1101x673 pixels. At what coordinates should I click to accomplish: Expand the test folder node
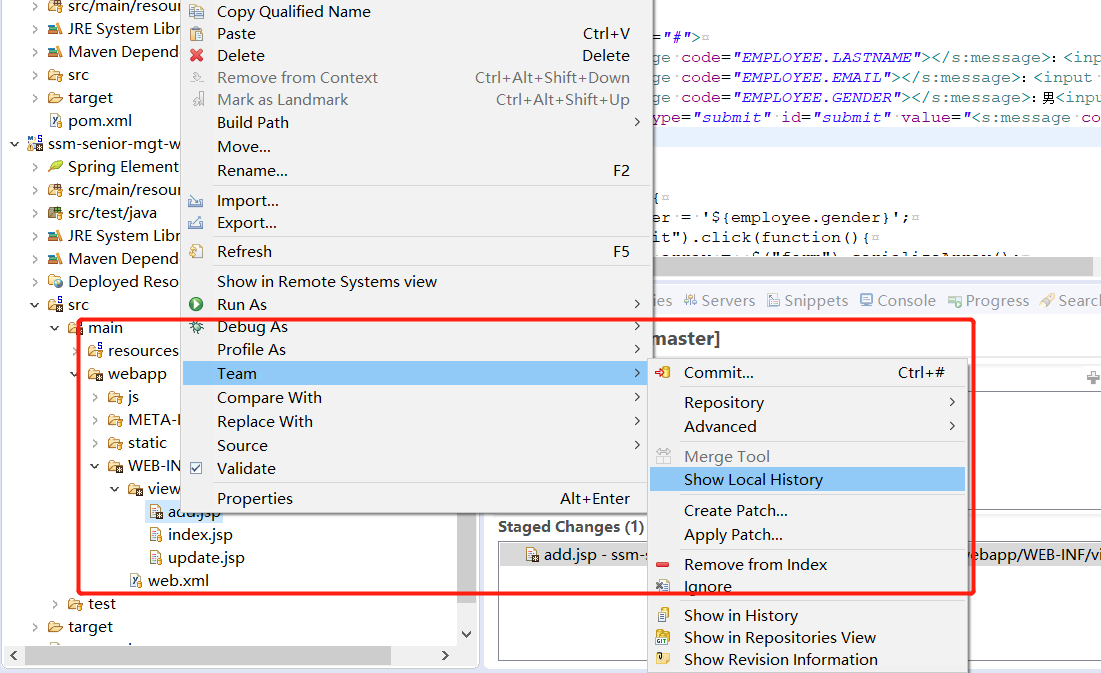[56, 604]
